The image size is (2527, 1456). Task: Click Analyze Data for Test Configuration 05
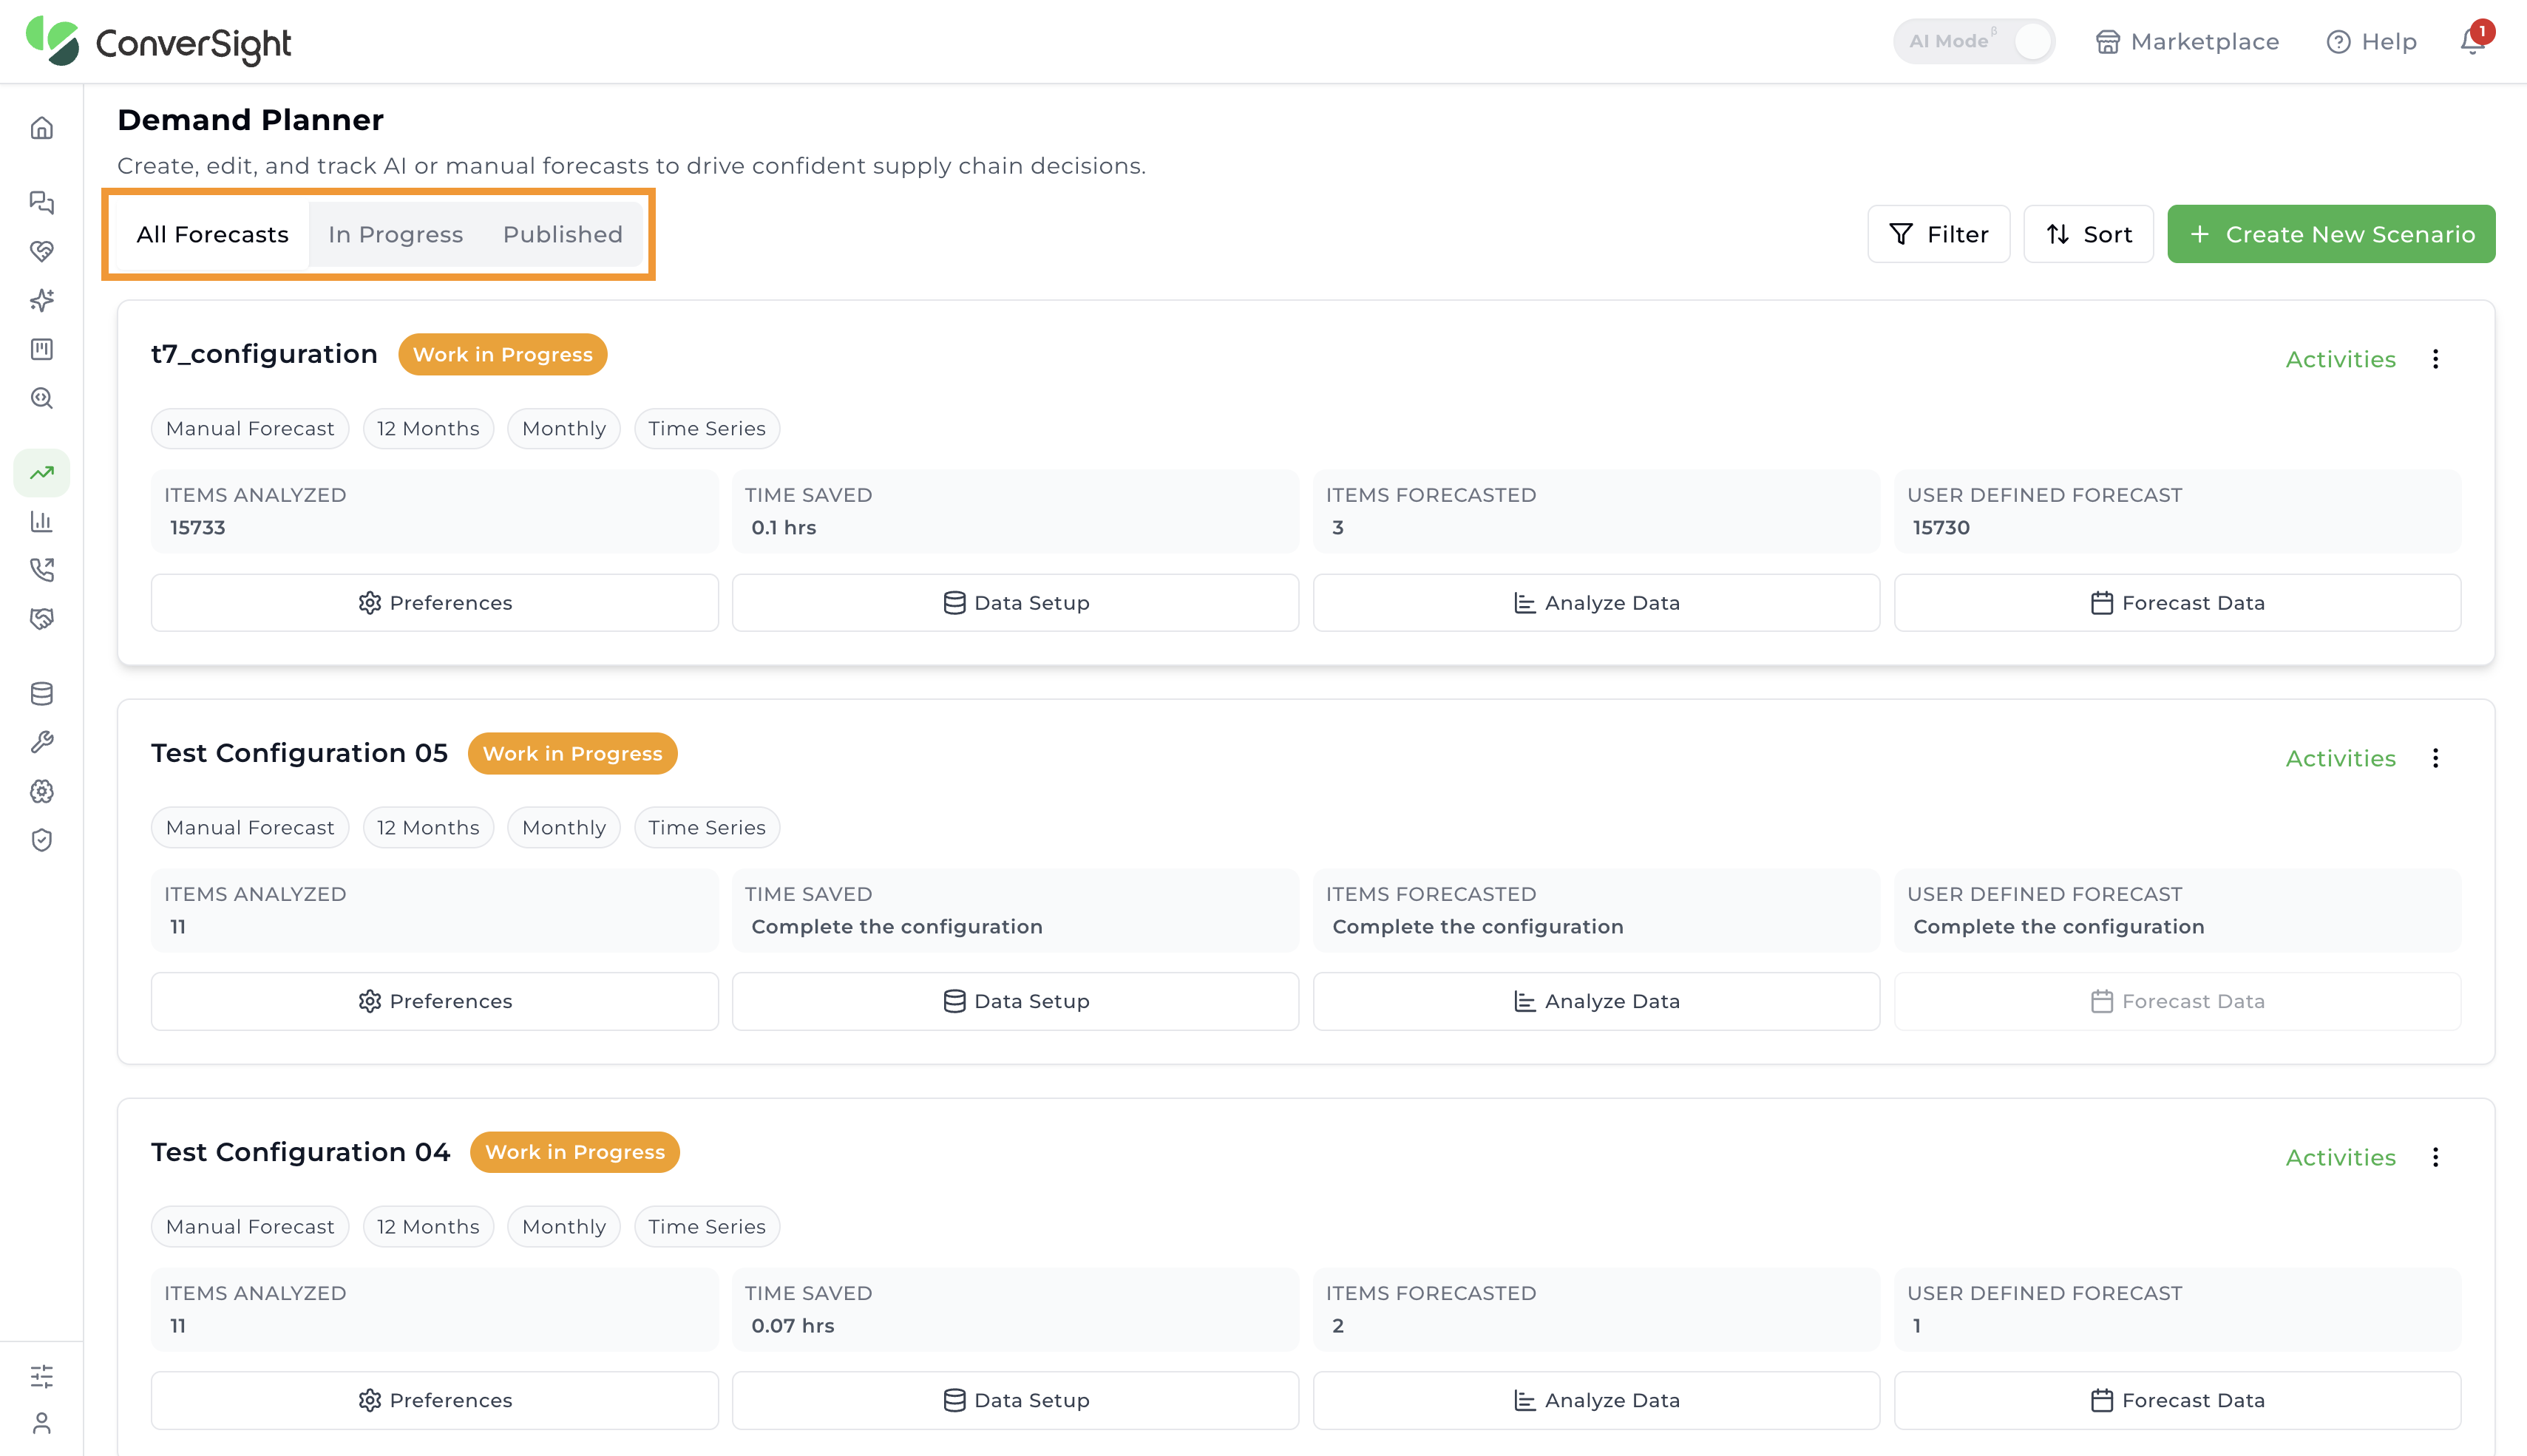pyautogui.click(x=1596, y=1001)
